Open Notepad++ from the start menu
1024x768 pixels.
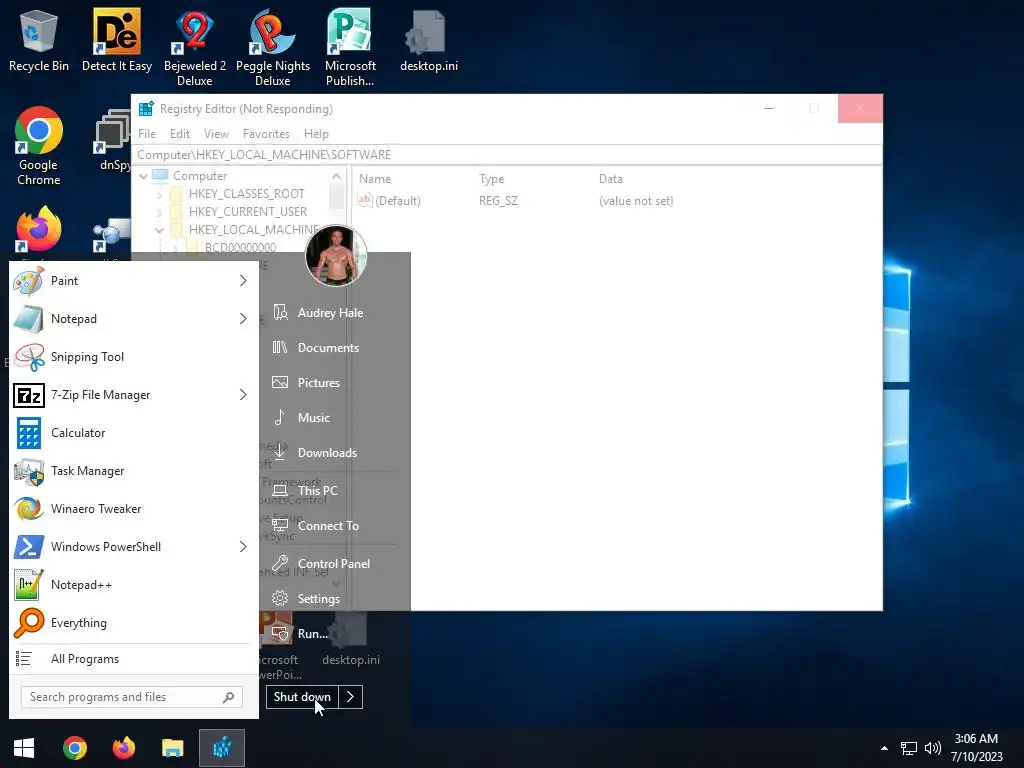pyautogui.click(x=131, y=584)
